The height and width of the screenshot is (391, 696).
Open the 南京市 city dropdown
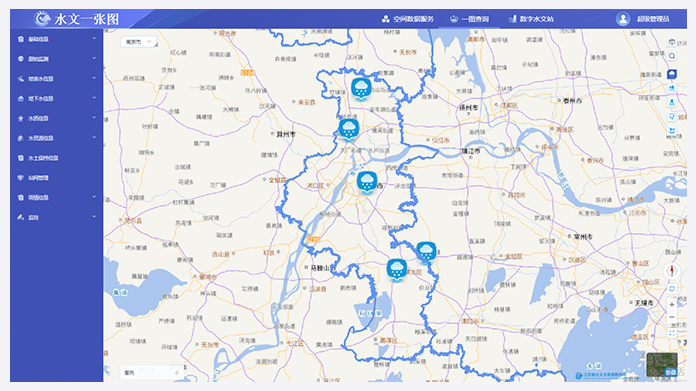[138, 42]
